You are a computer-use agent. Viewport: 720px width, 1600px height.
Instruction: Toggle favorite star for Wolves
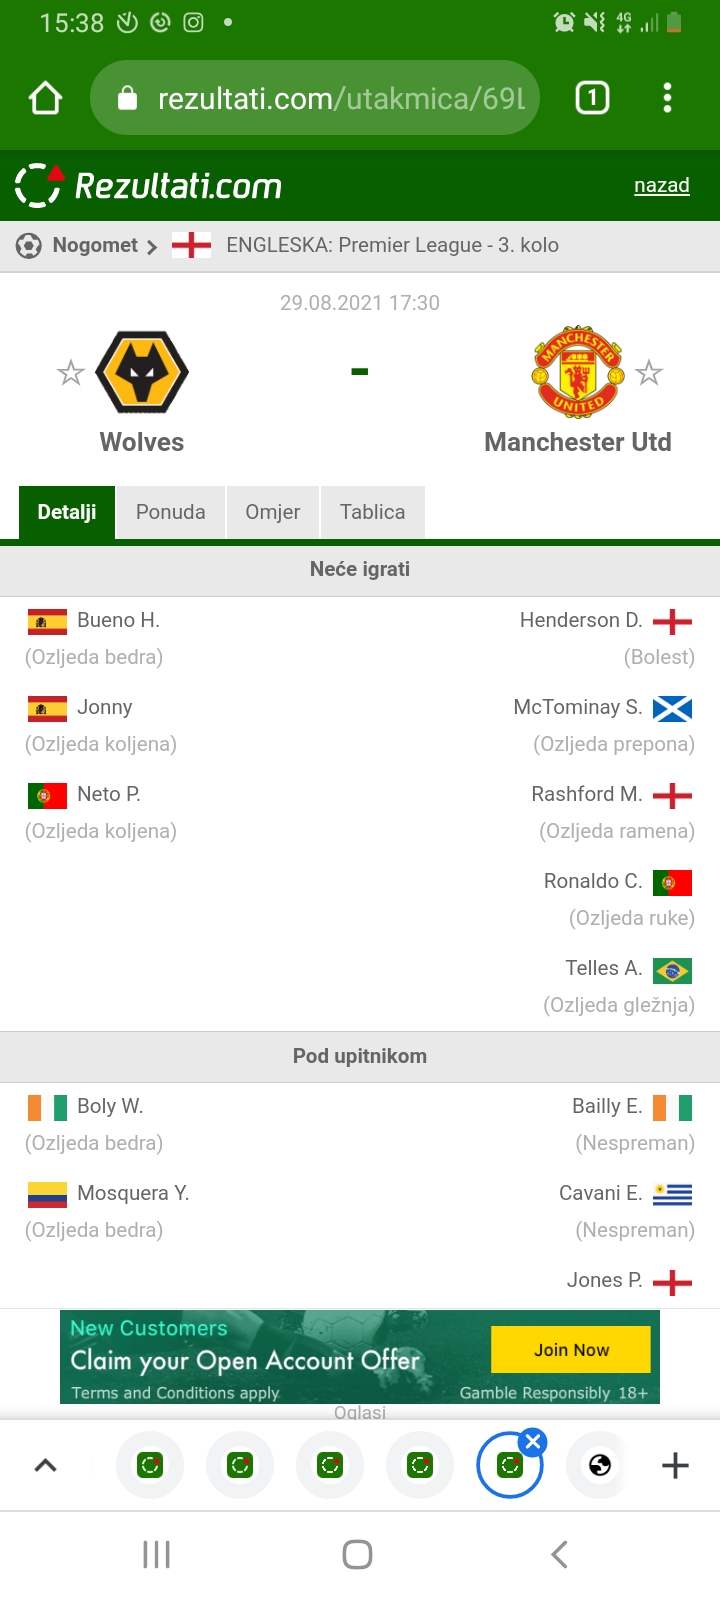(70, 373)
